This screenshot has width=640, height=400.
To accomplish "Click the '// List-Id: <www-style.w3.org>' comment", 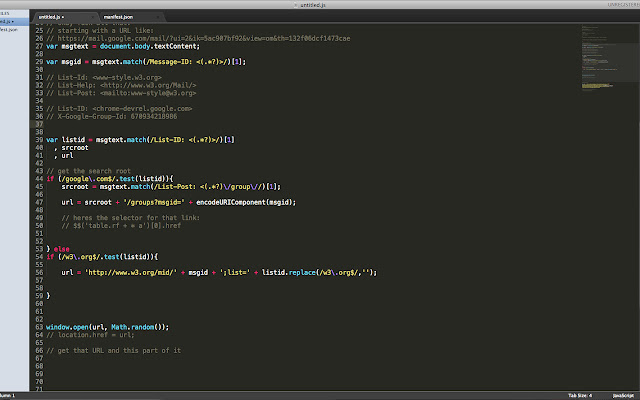I will pos(104,78).
